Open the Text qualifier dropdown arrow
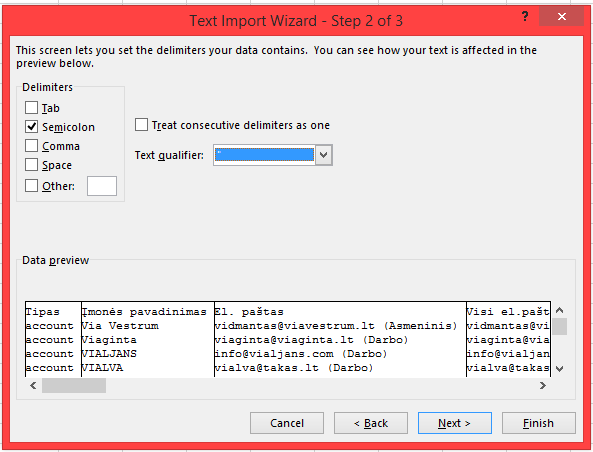Image resolution: width=593 pixels, height=452 pixels. pyautogui.click(x=323, y=155)
